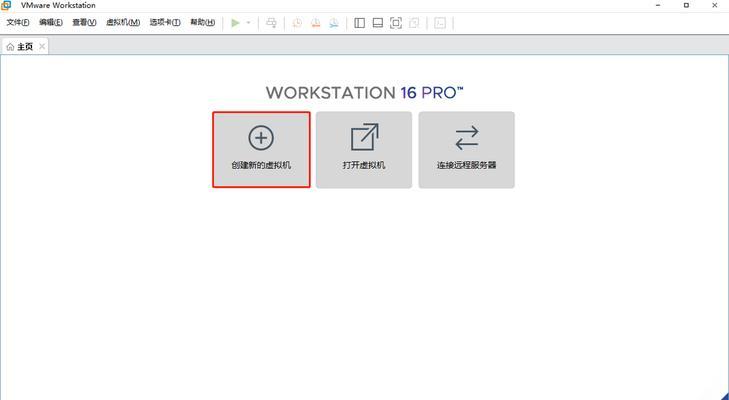Viewport: 729px width, 400px height.
Task: Click the manage snapshots icon
Action: pos(334,23)
